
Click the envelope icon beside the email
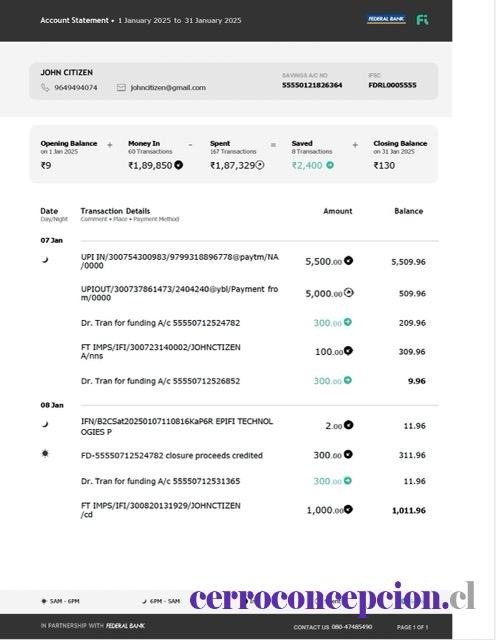click(121, 87)
